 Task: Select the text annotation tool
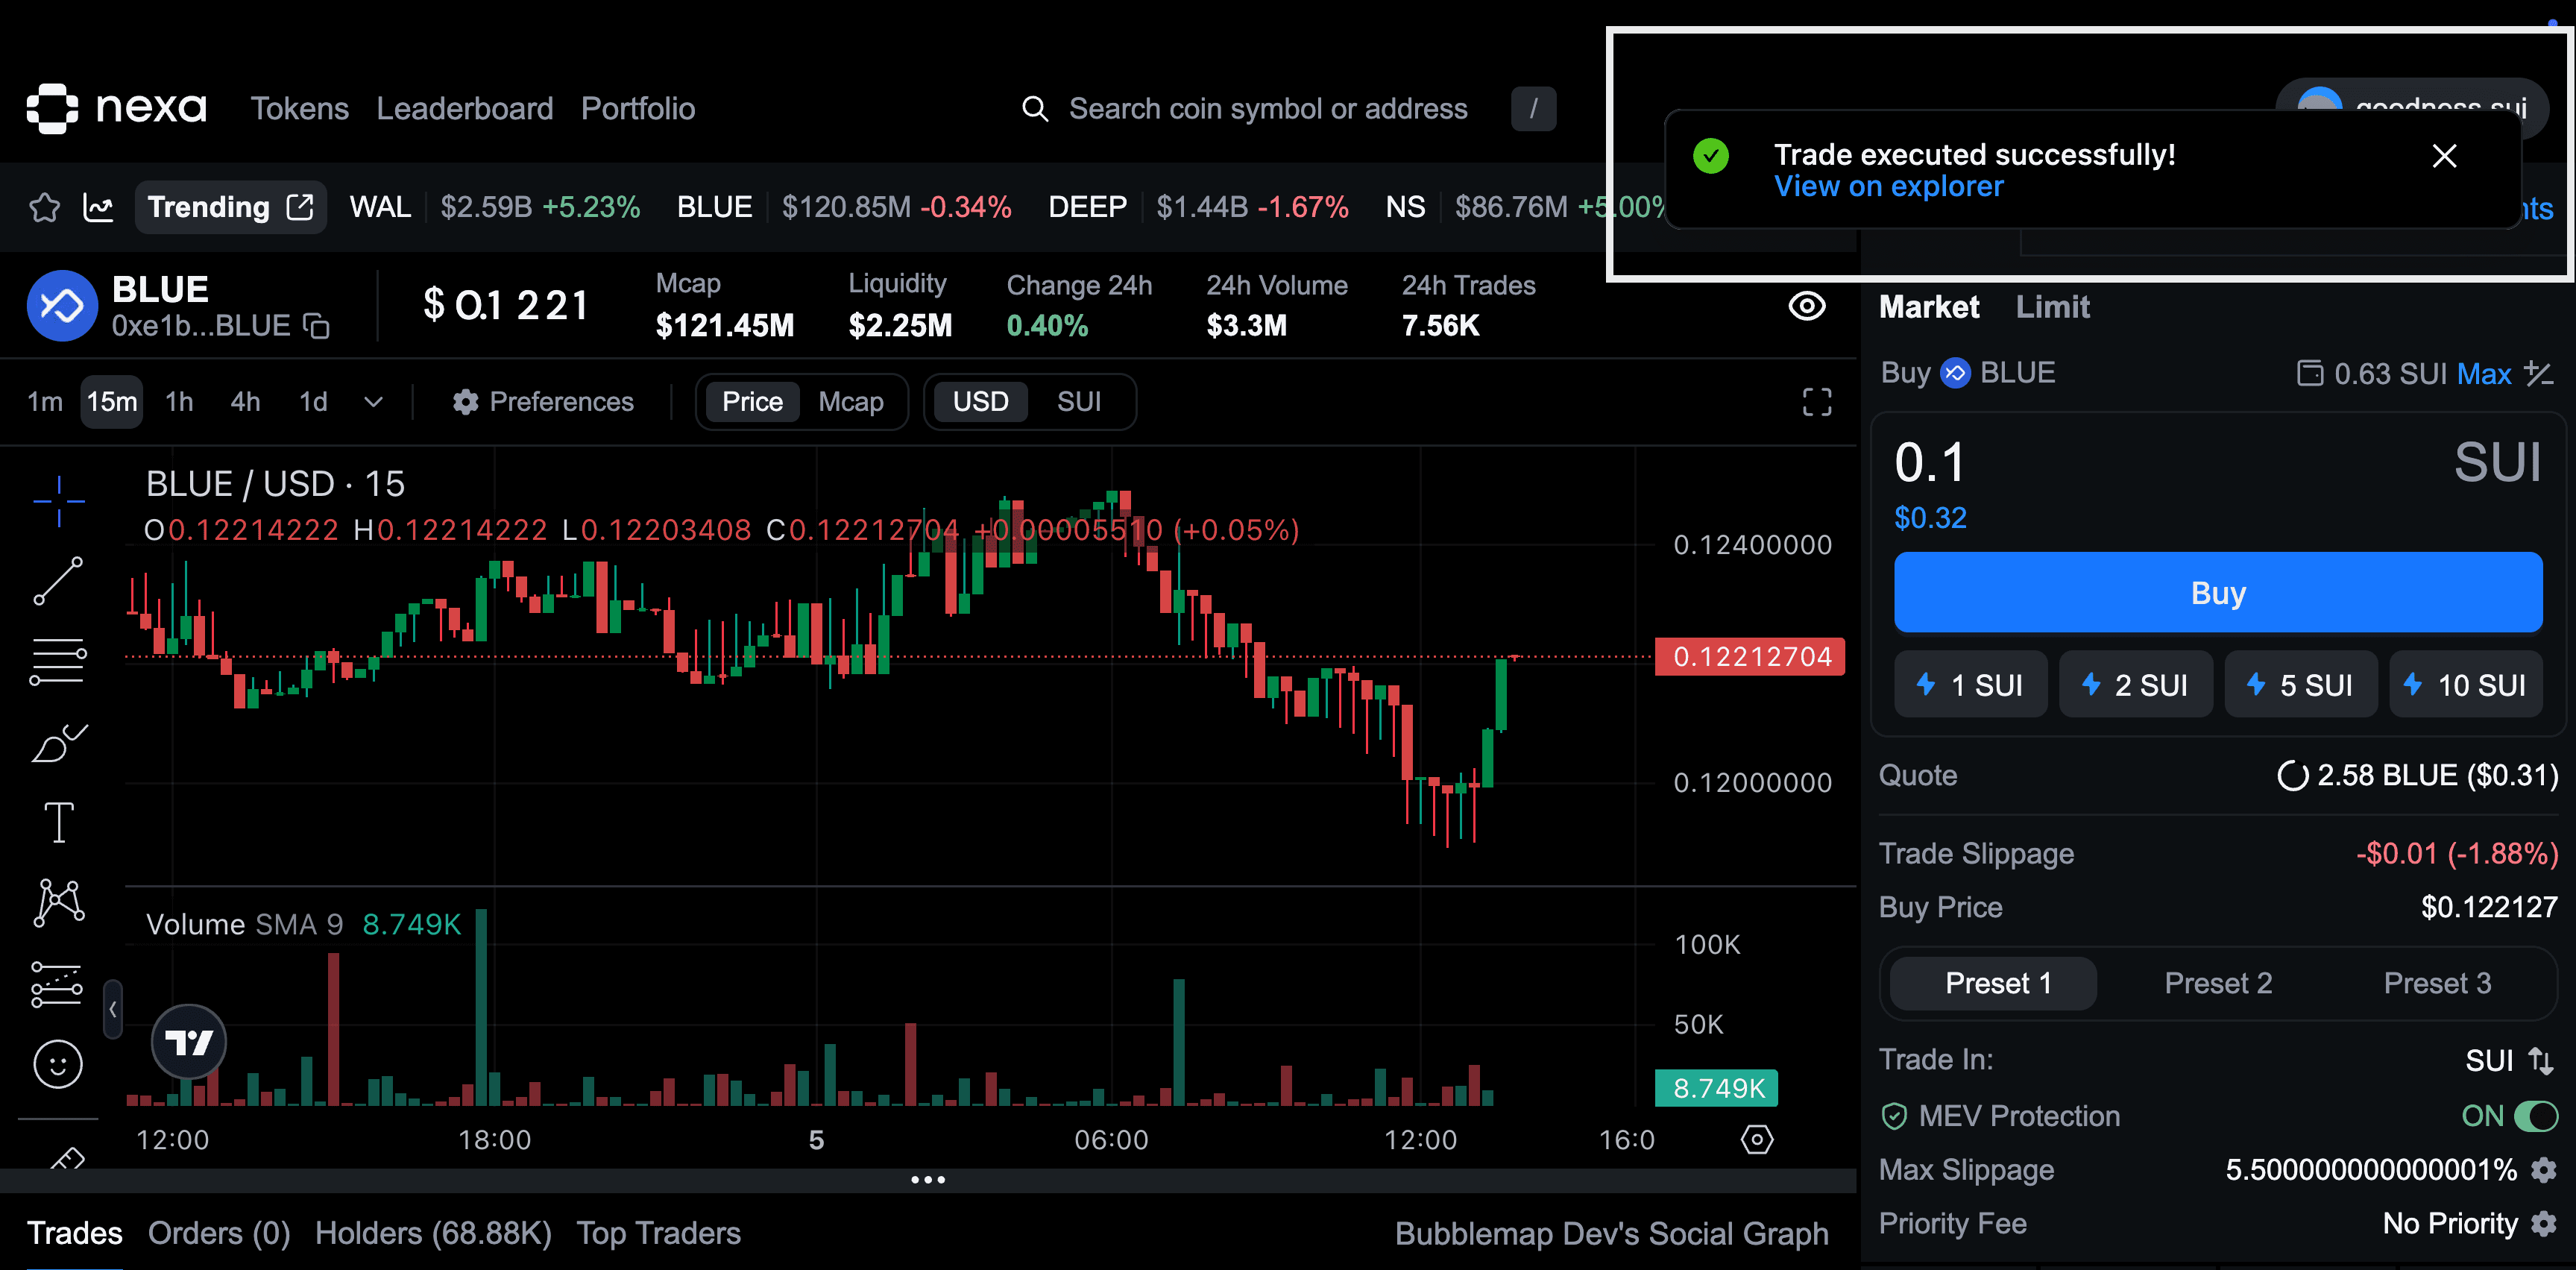(58, 820)
